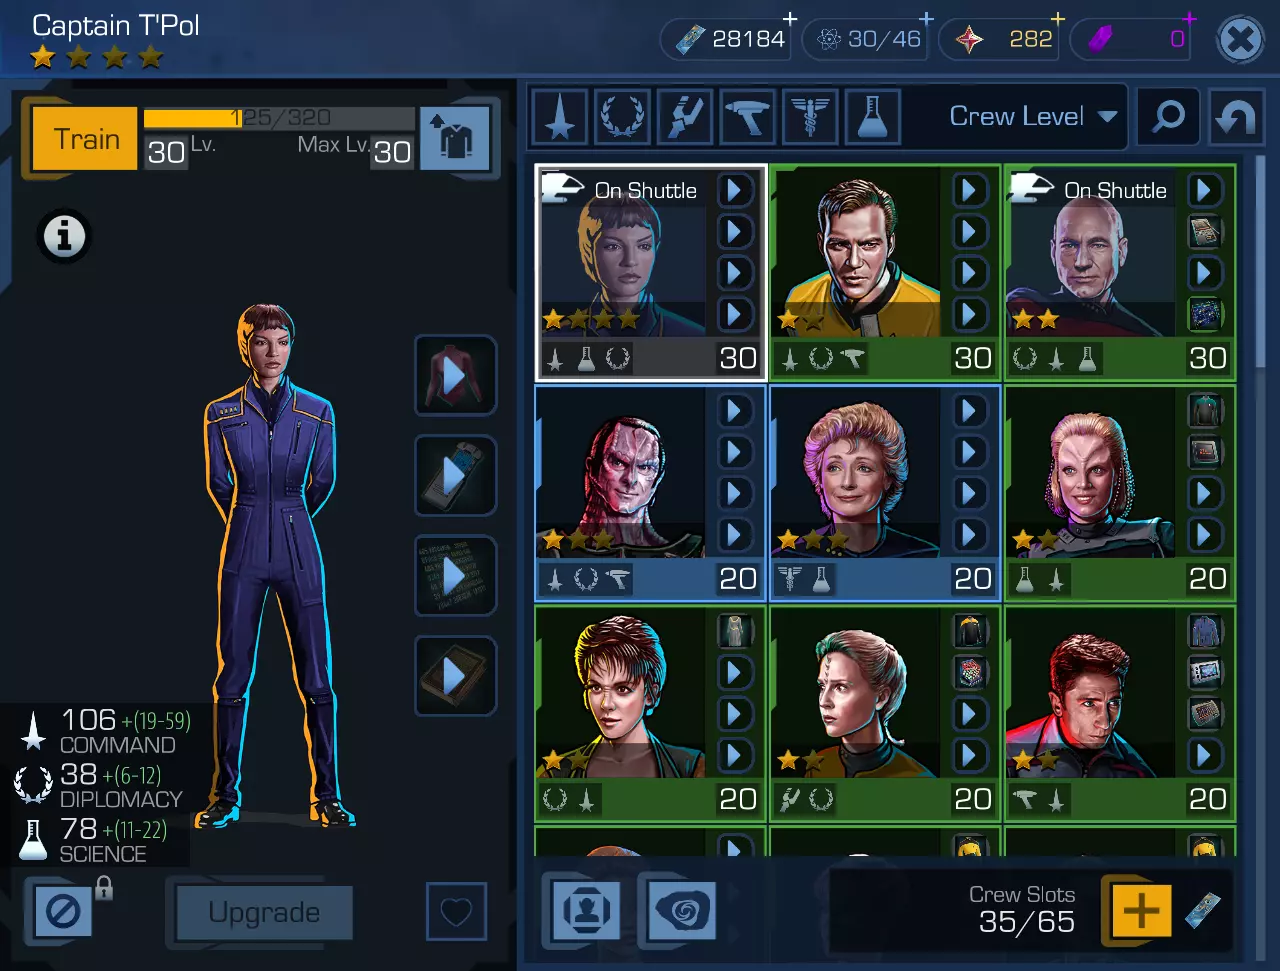The width and height of the screenshot is (1280, 971).
Task: Add crew slots with plus button
Action: (1141, 910)
